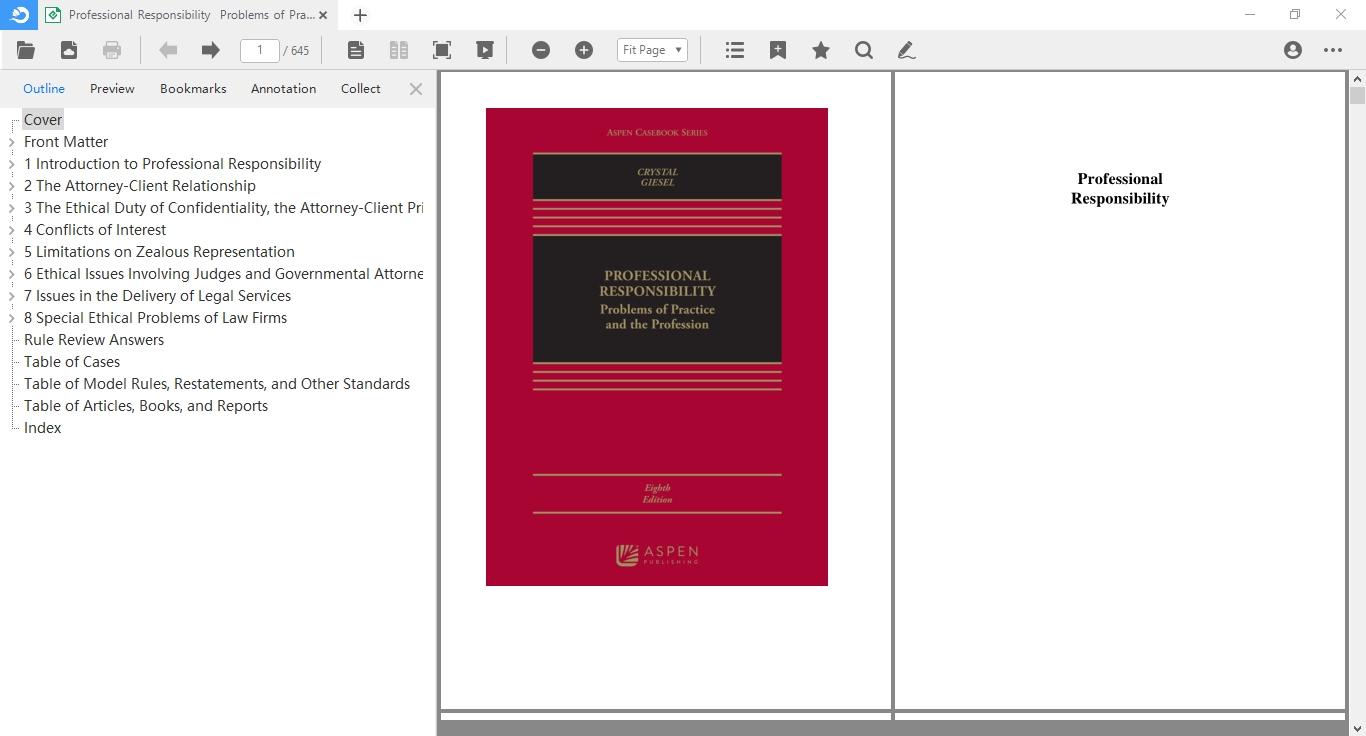
Task: Click the annotation pen icon
Action: click(x=906, y=50)
